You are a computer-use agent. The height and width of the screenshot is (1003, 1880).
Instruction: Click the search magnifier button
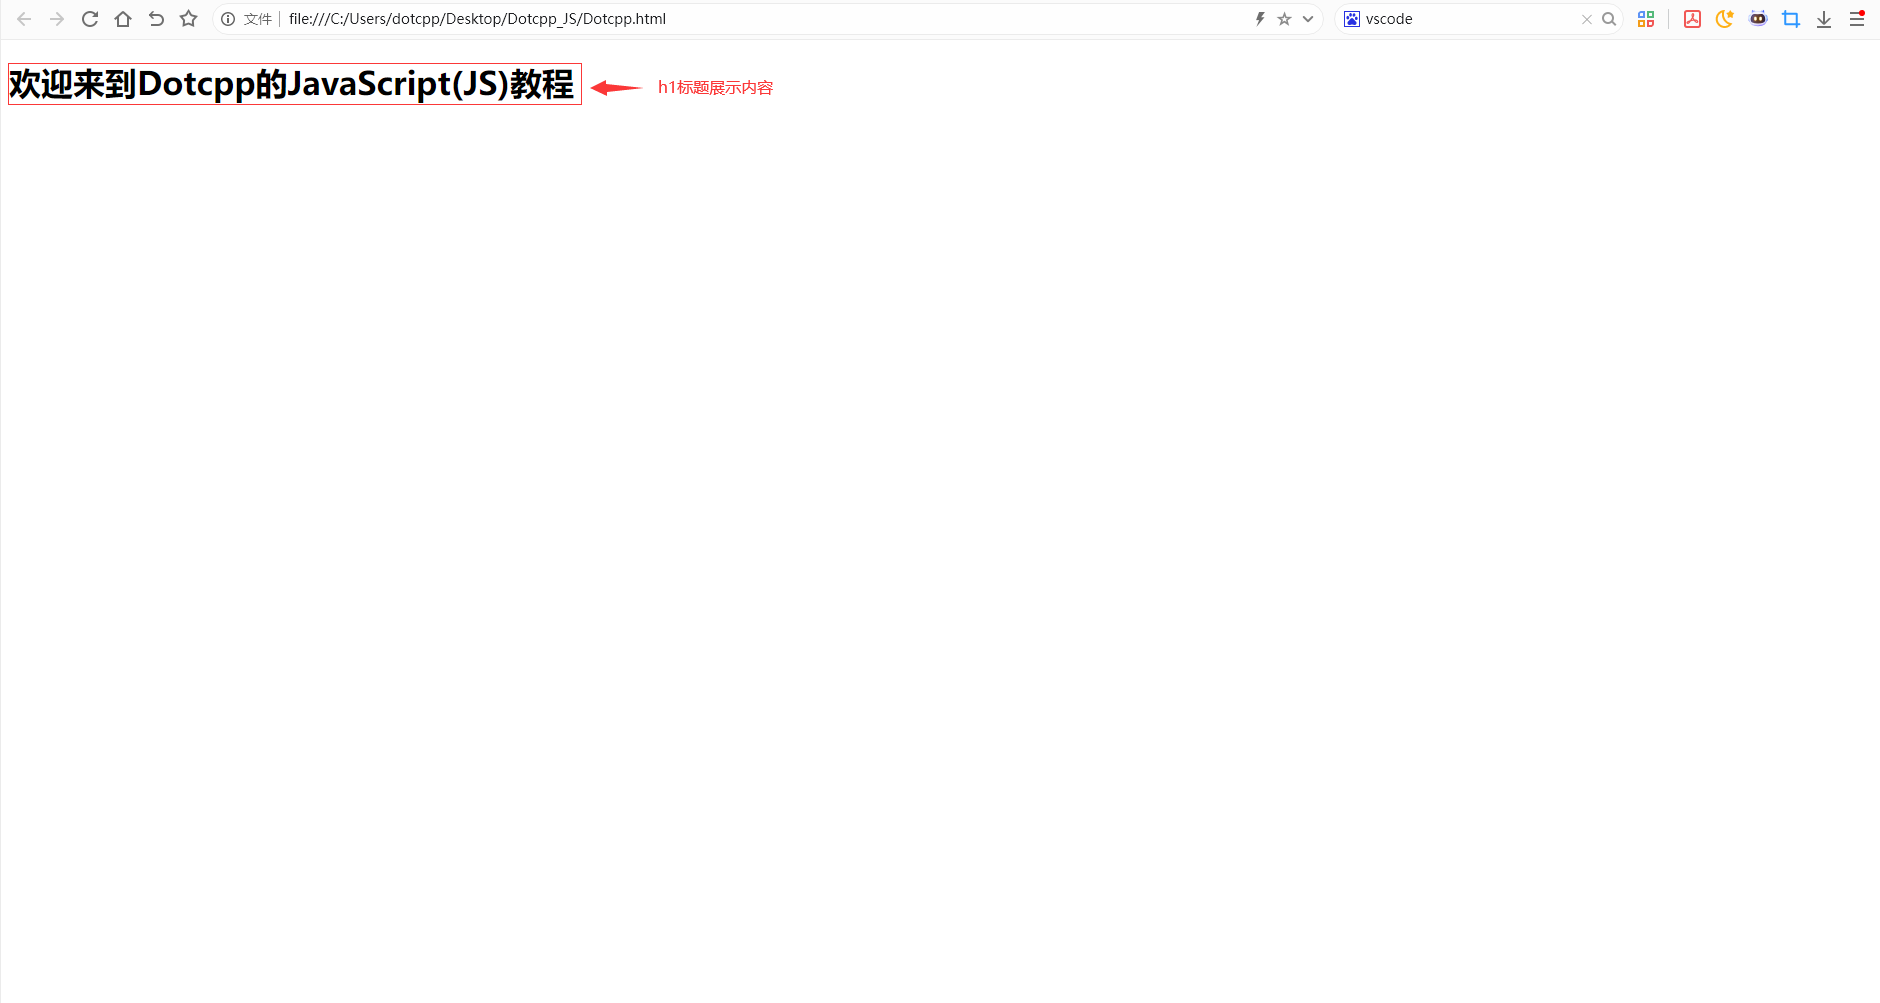[x=1609, y=19]
